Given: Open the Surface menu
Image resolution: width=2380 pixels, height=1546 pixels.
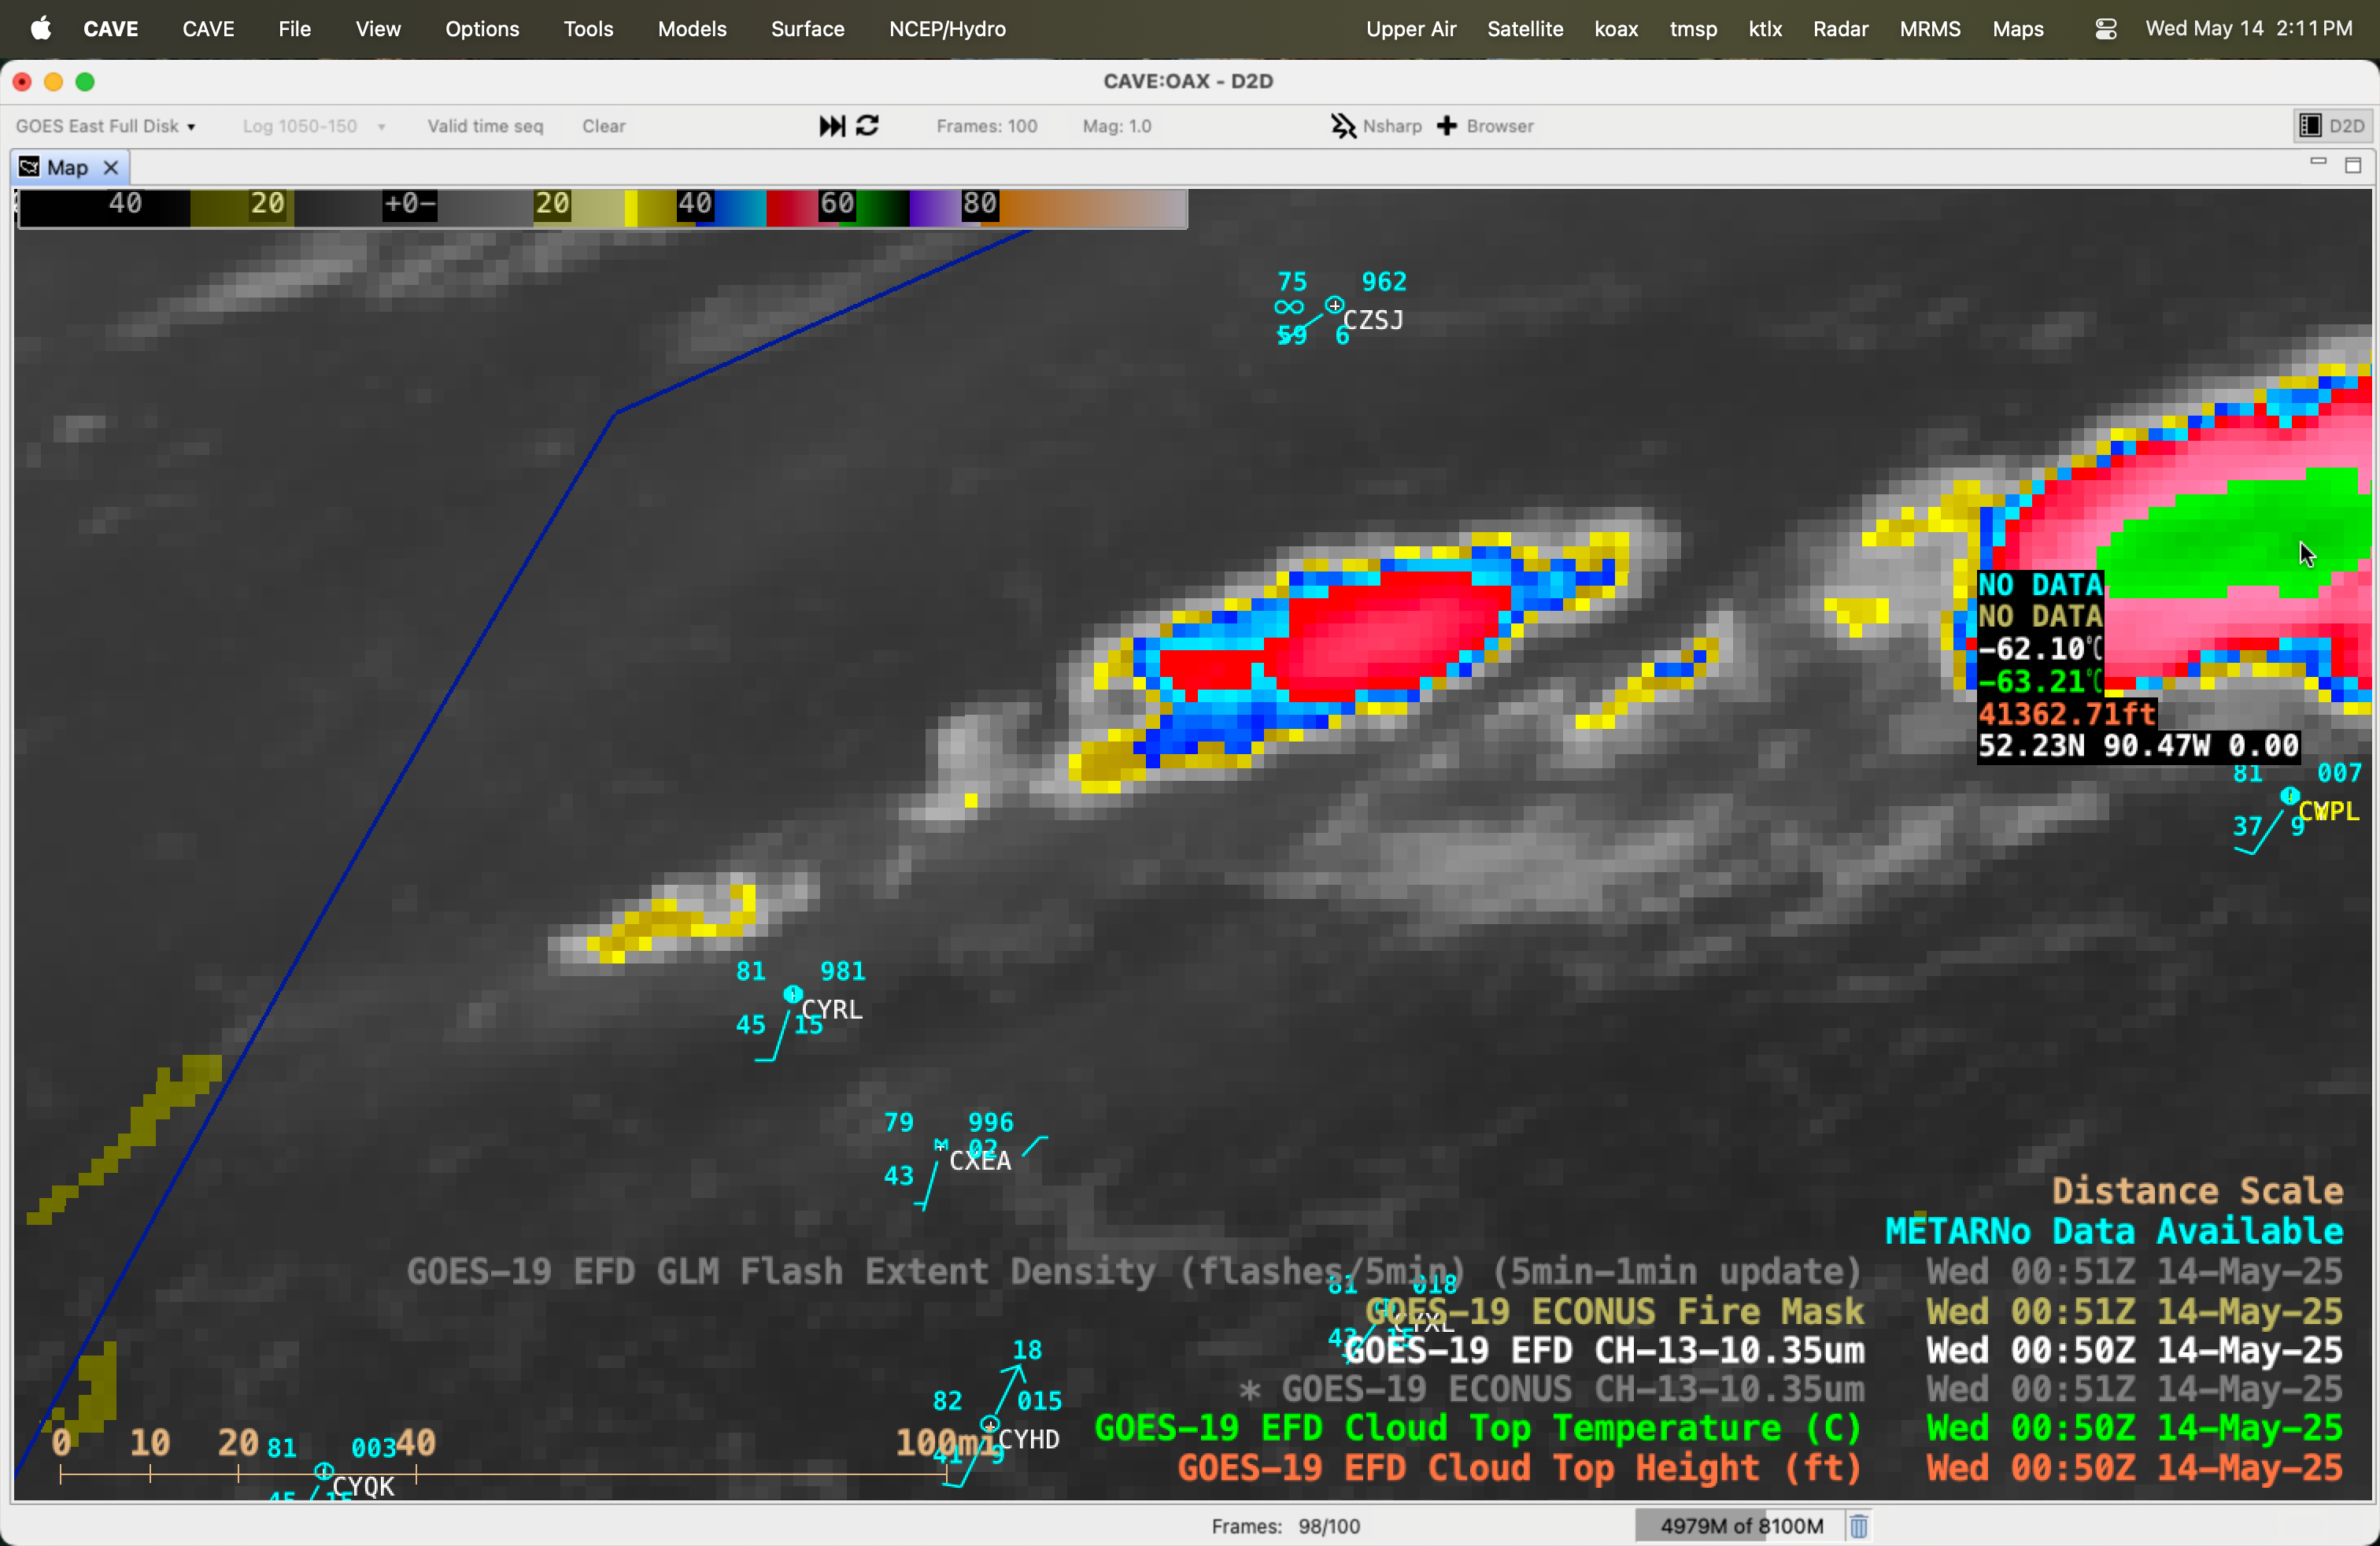Looking at the screenshot, I should 807,29.
